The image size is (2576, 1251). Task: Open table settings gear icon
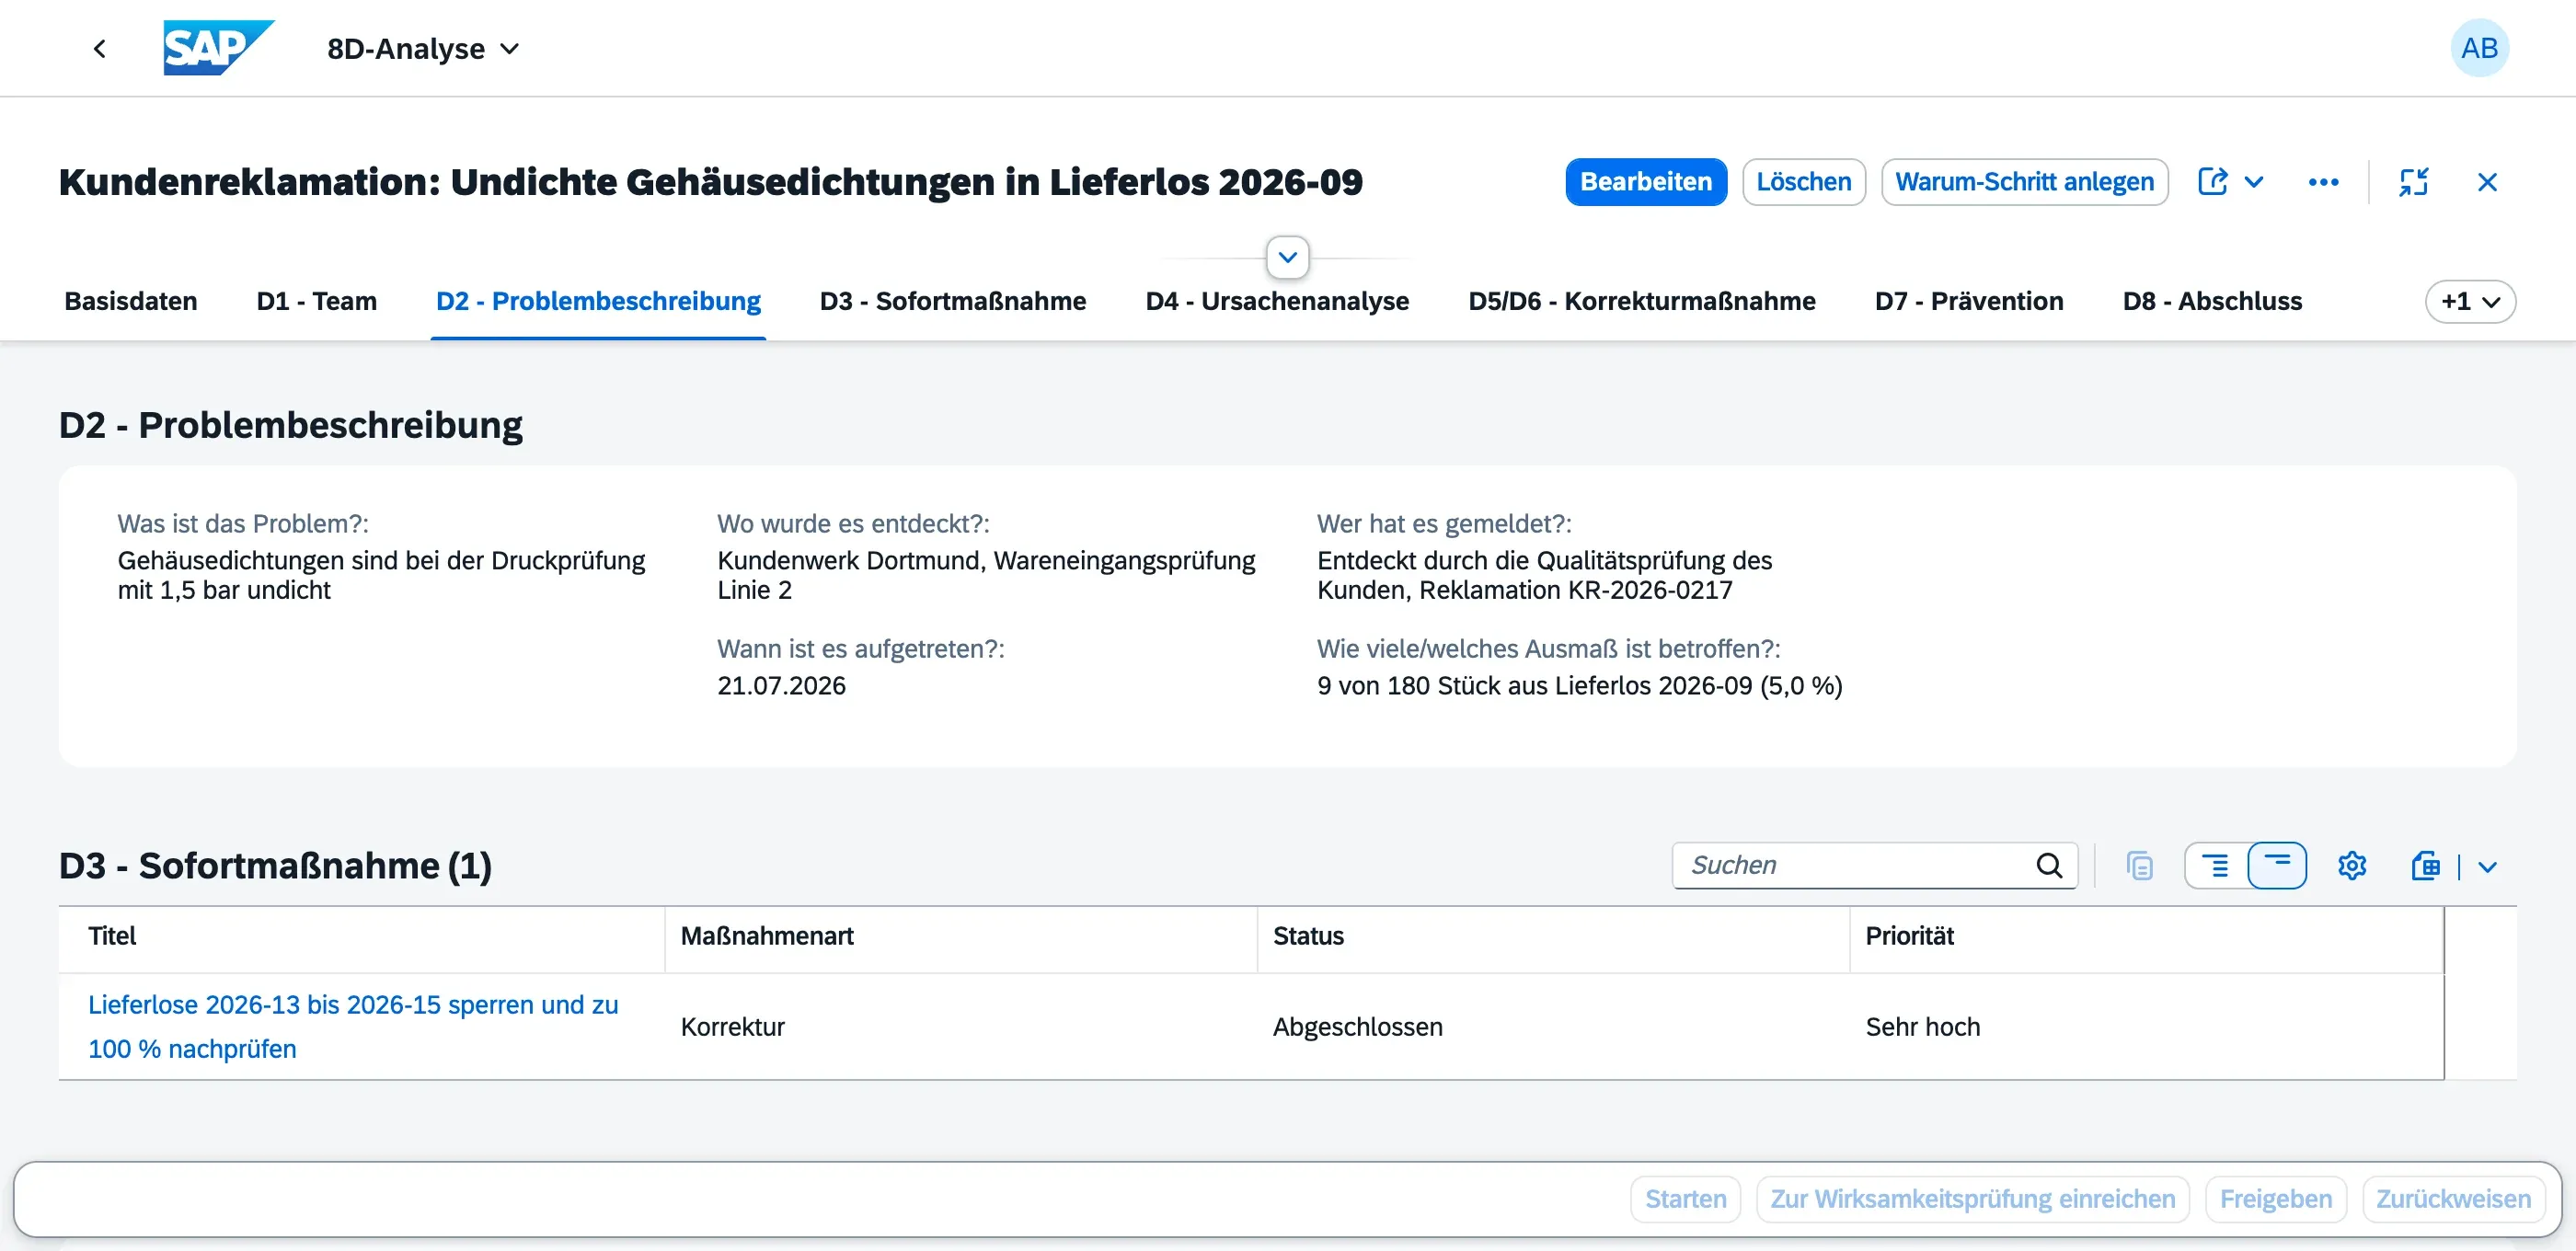(2352, 865)
